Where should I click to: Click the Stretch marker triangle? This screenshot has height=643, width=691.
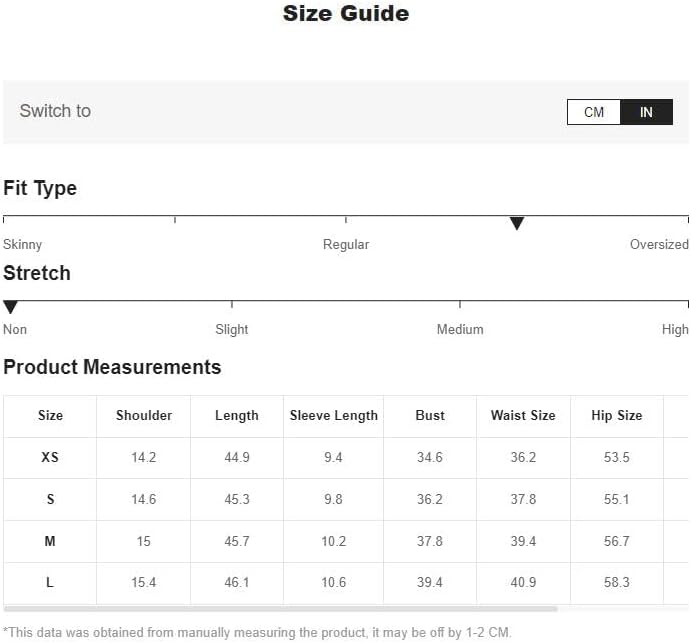tap(11, 308)
